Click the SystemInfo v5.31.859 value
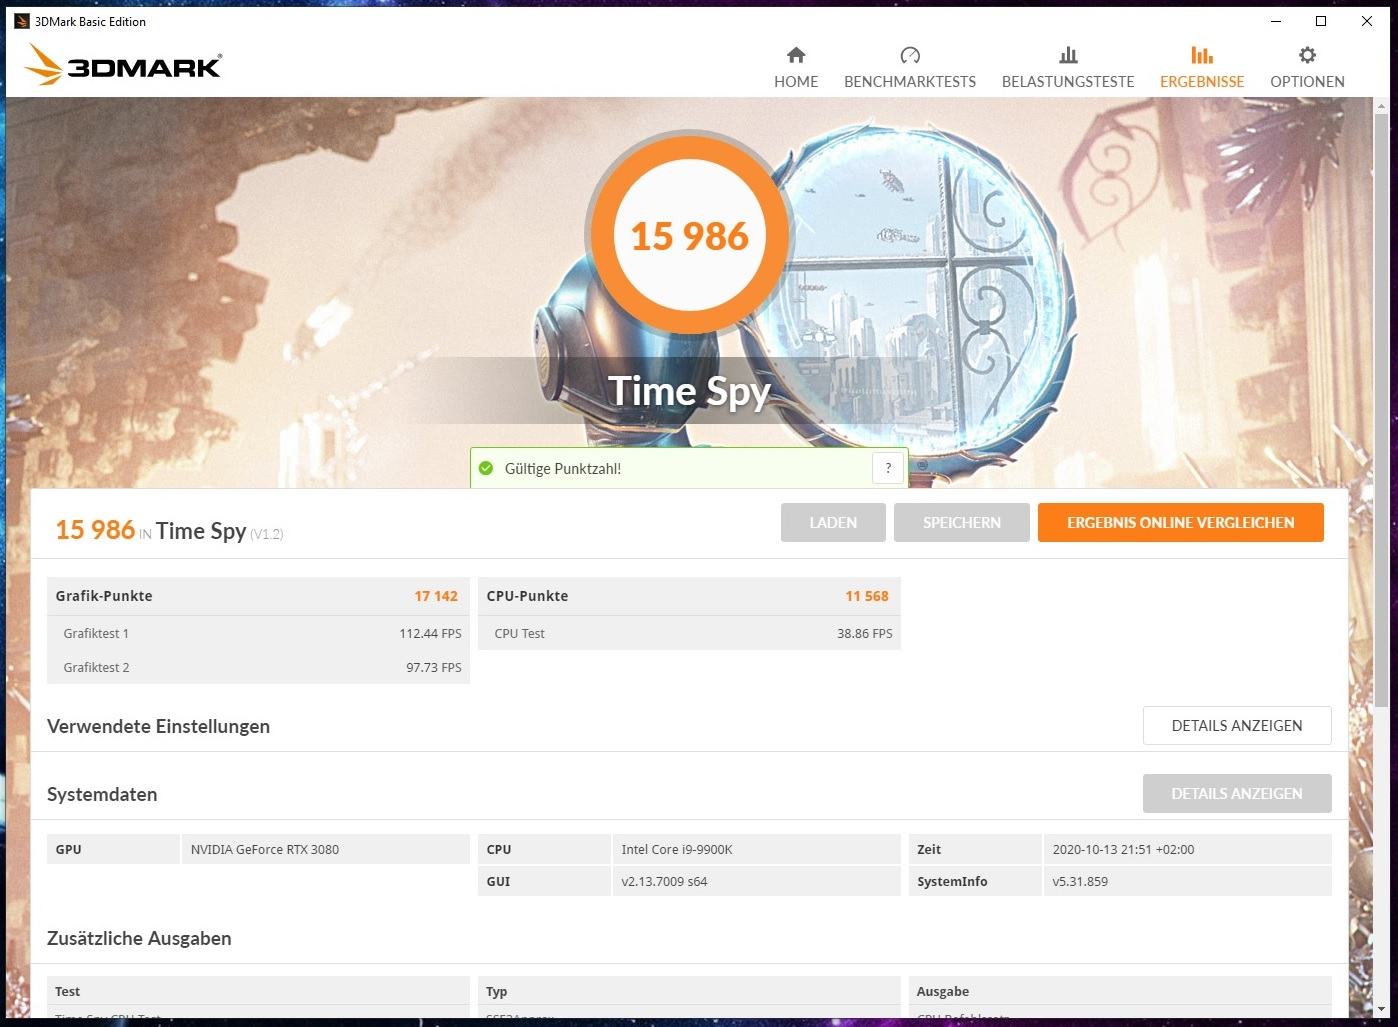This screenshot has height=1027, width=1398. [1080, 881]
